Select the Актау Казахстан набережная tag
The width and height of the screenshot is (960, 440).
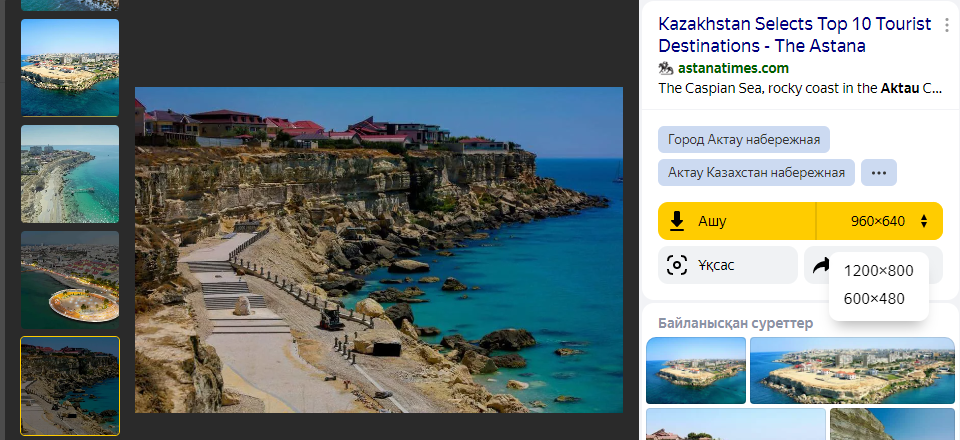coord(756,173)
